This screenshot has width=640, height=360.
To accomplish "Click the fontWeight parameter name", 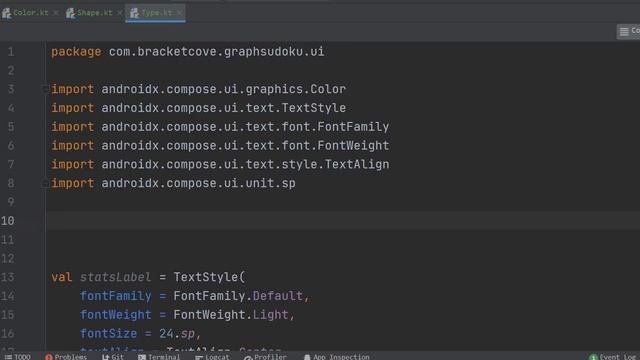I will pyautogui.click(x=116, y=315).
